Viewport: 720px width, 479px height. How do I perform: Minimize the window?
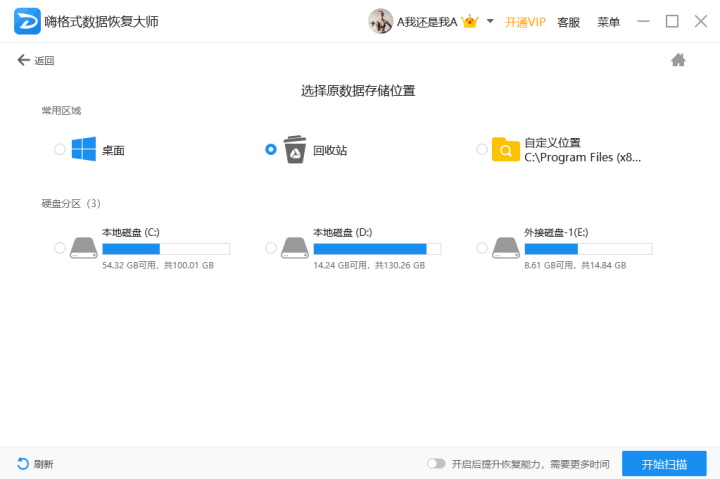click(x=643, y=21)
